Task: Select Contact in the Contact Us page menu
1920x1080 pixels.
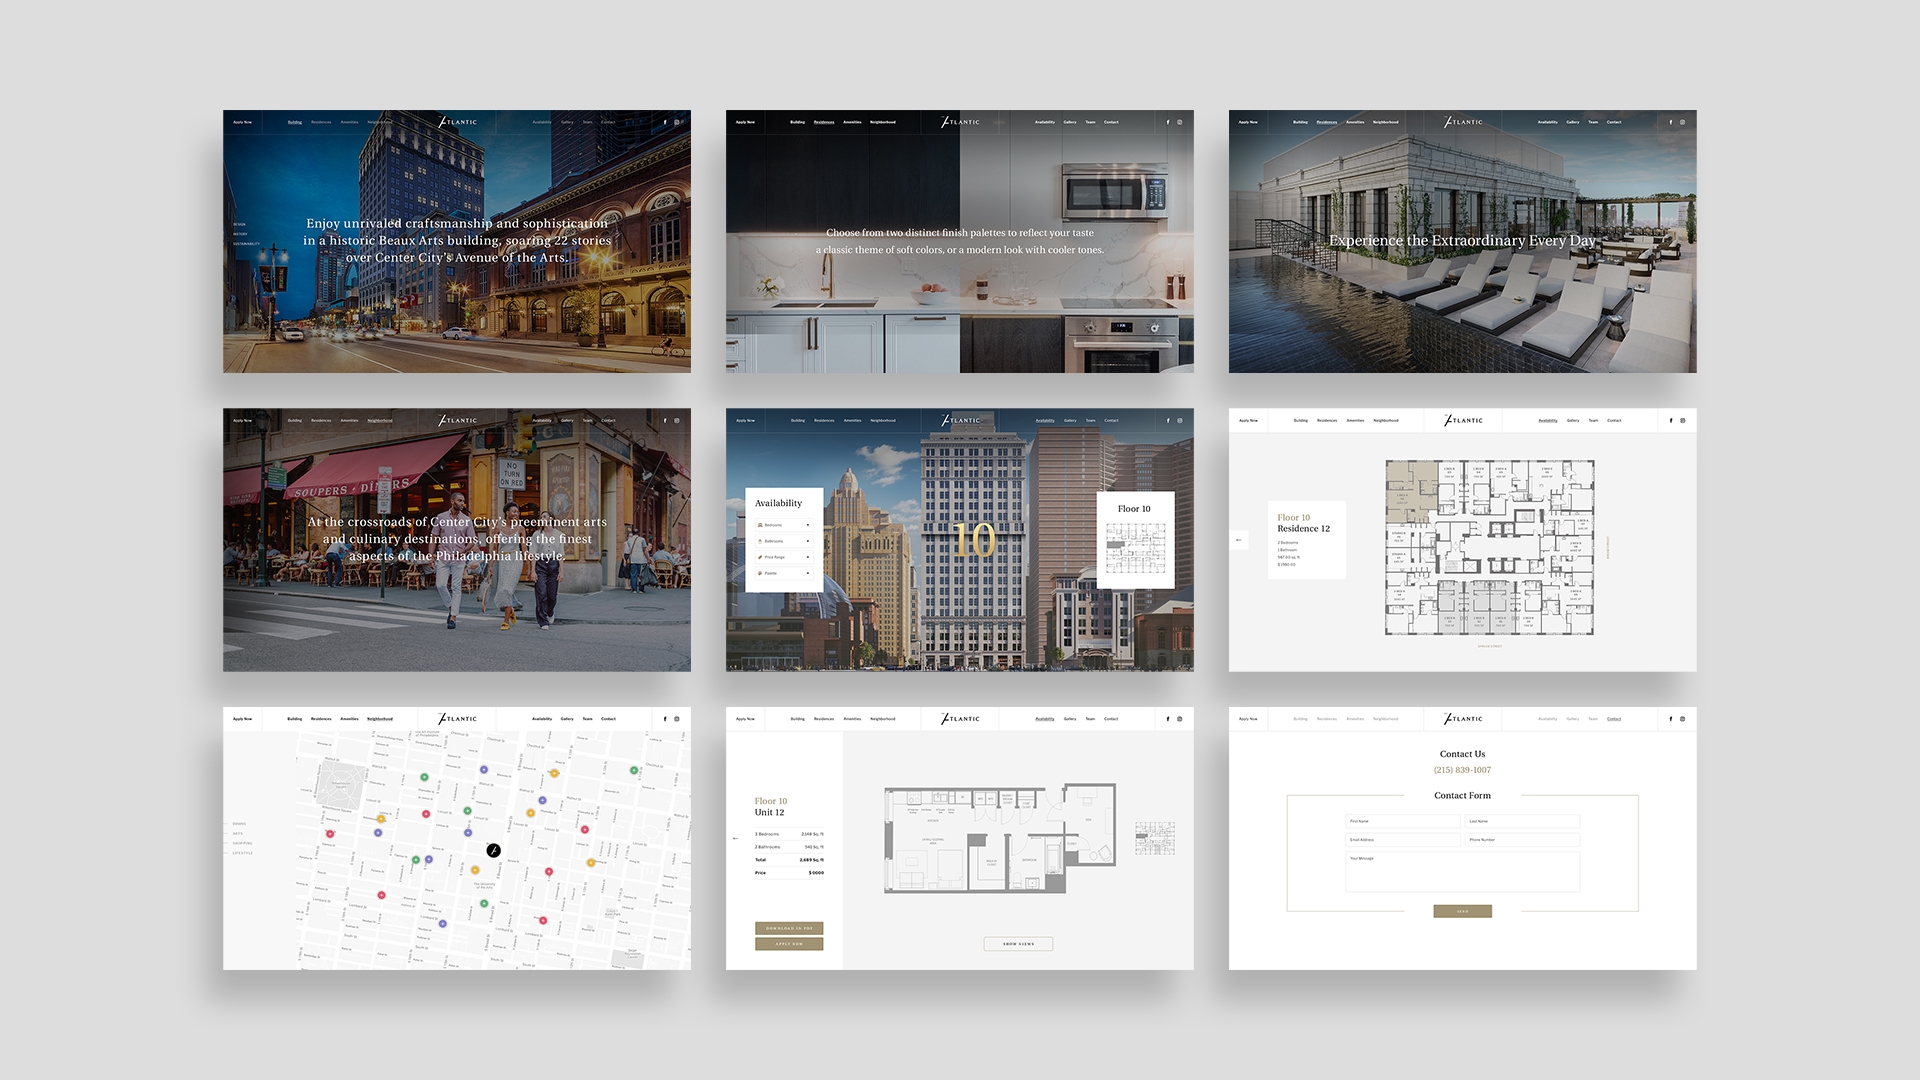Action: [x=1614, y=719]
